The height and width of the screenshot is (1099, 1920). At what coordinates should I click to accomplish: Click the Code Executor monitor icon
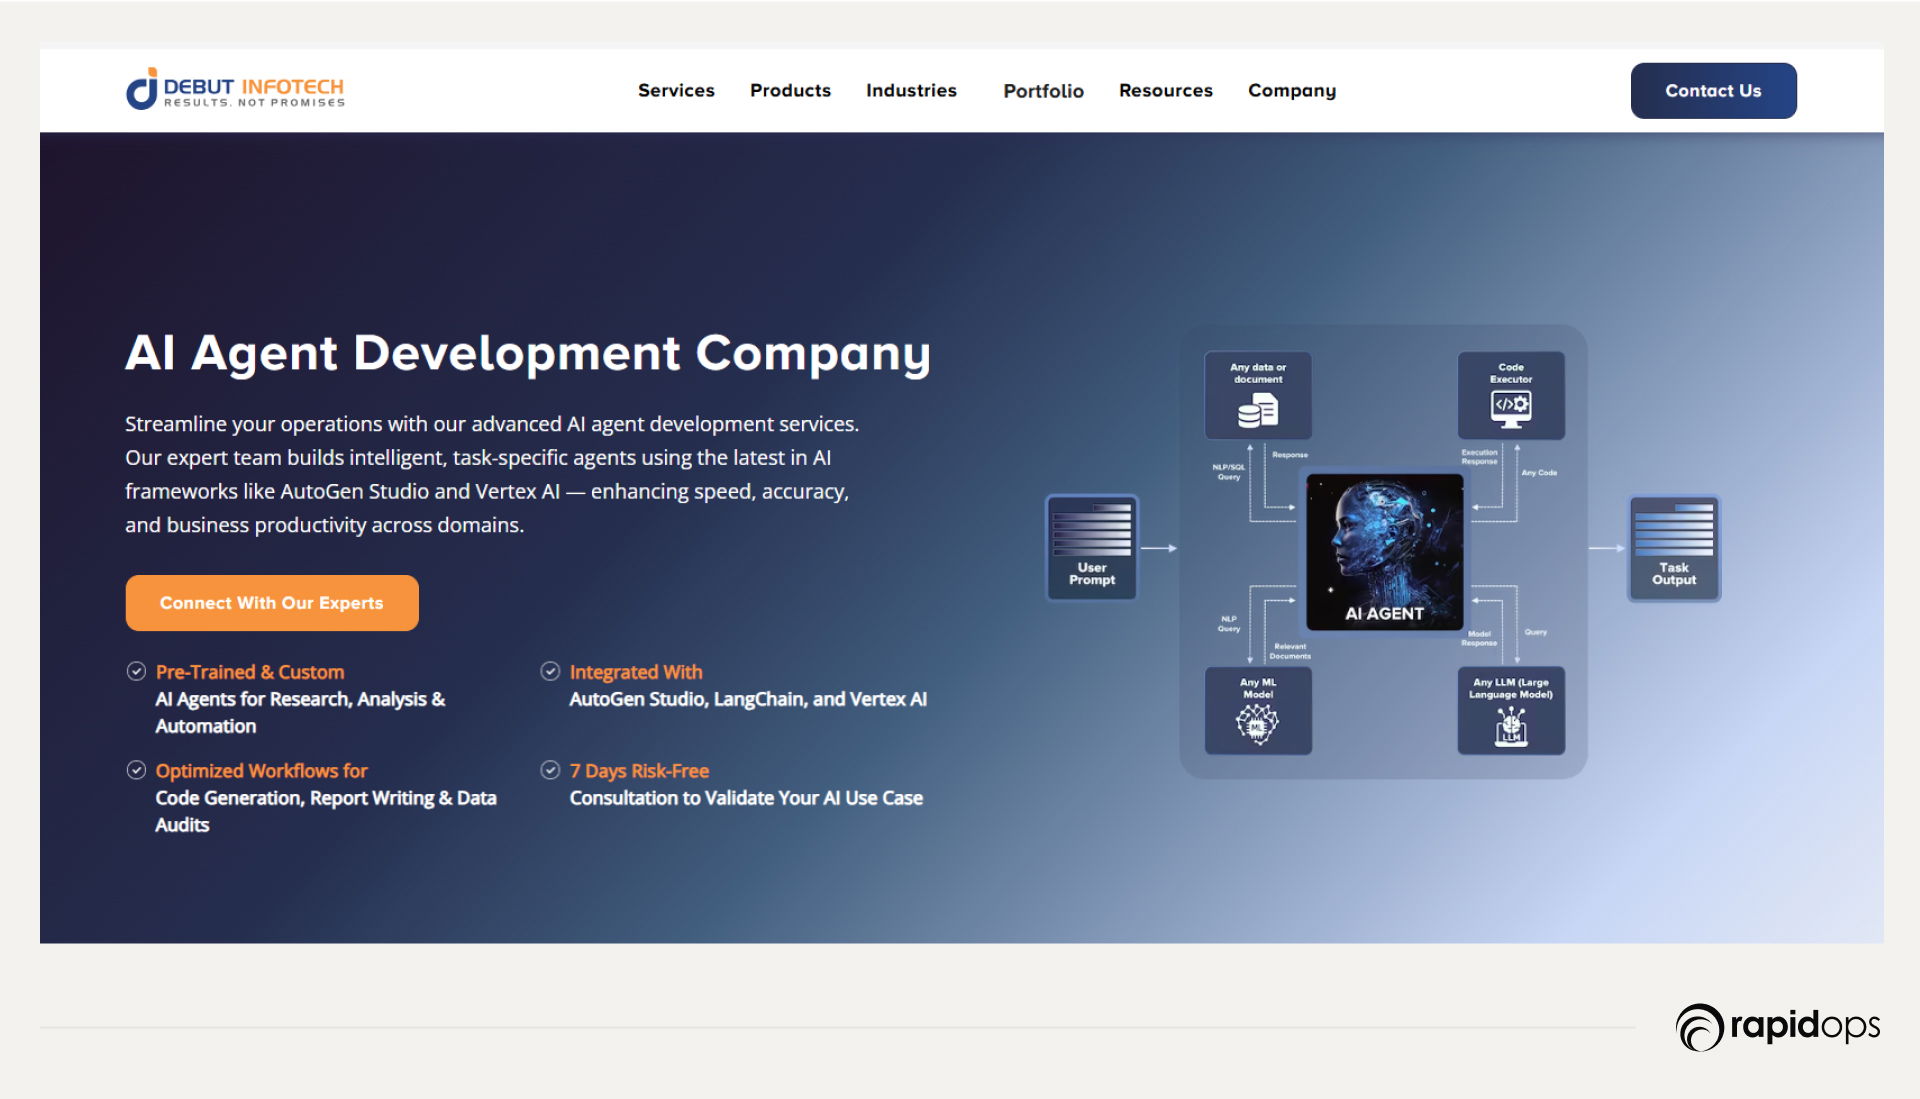[1511, 407]
